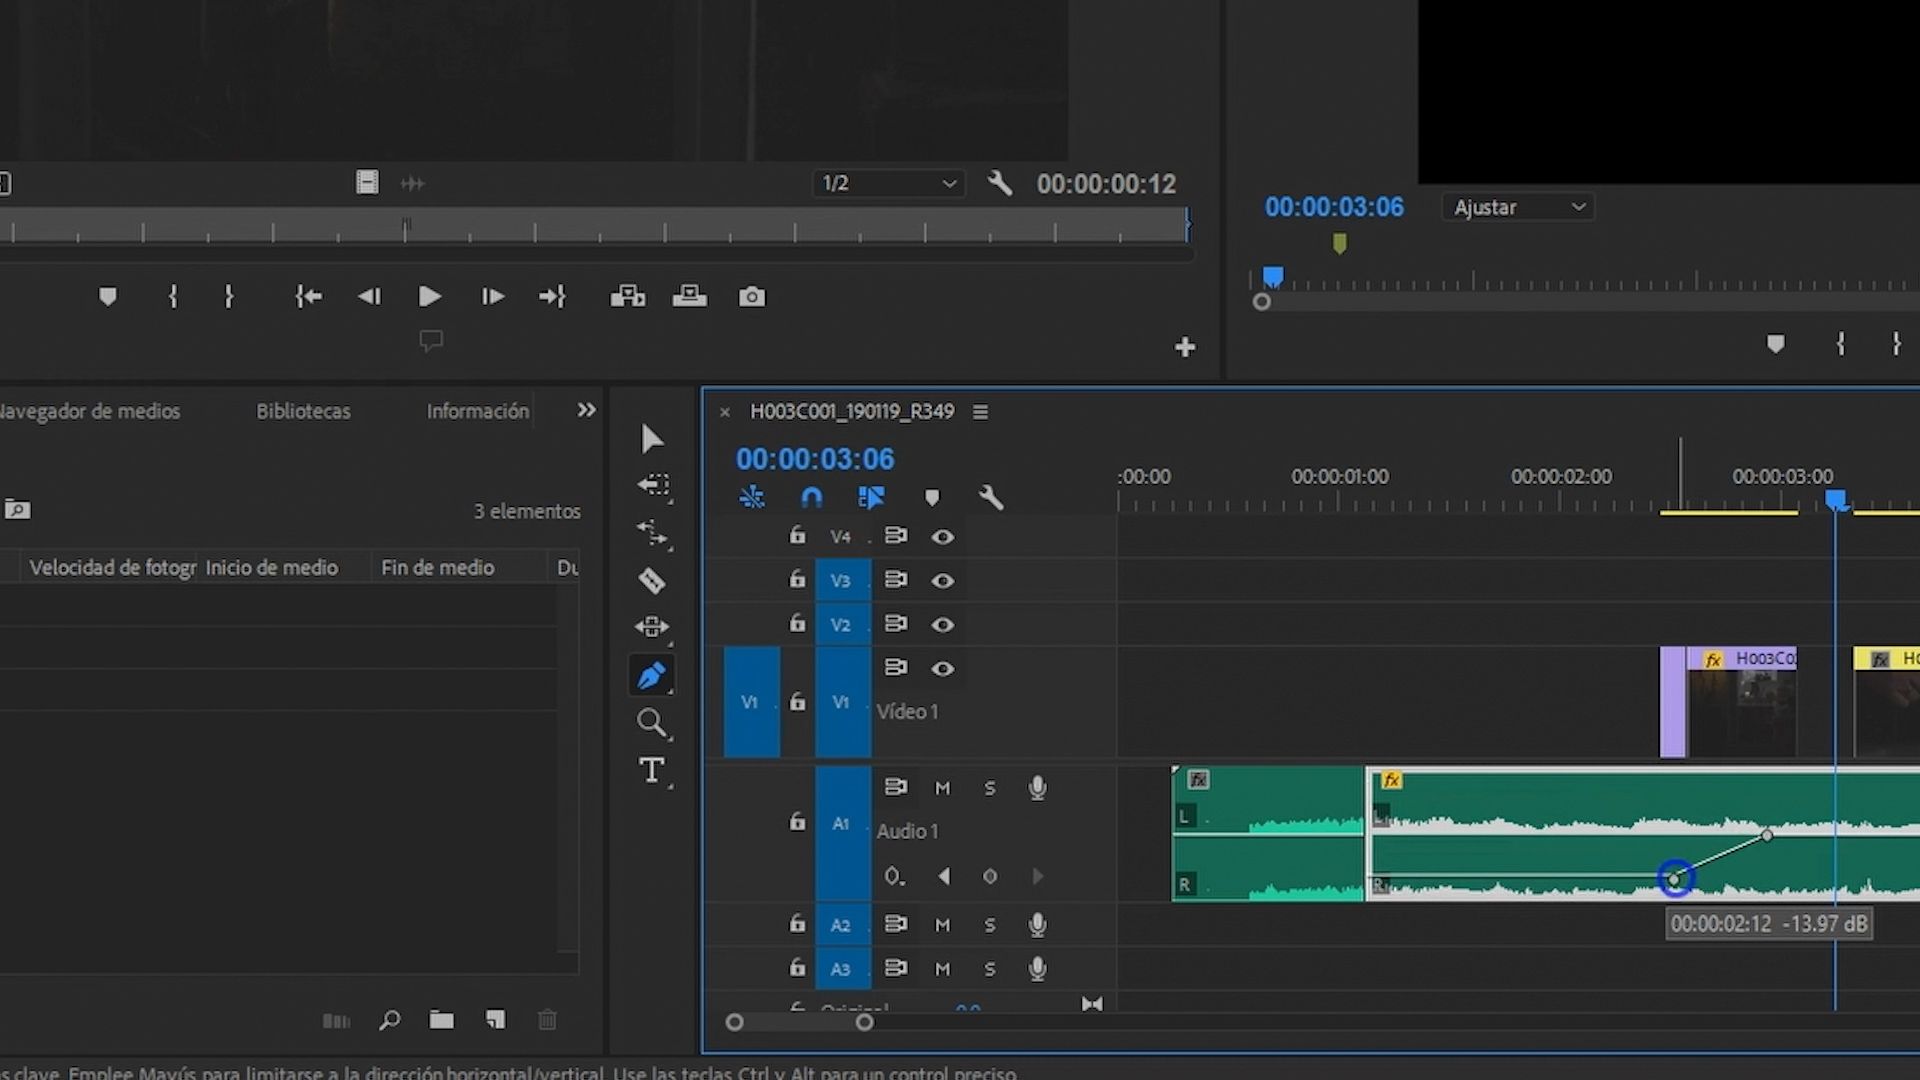The image size is (1920, 1080).
Task: Switch to the Información tab
Action: tap(477, 411)
